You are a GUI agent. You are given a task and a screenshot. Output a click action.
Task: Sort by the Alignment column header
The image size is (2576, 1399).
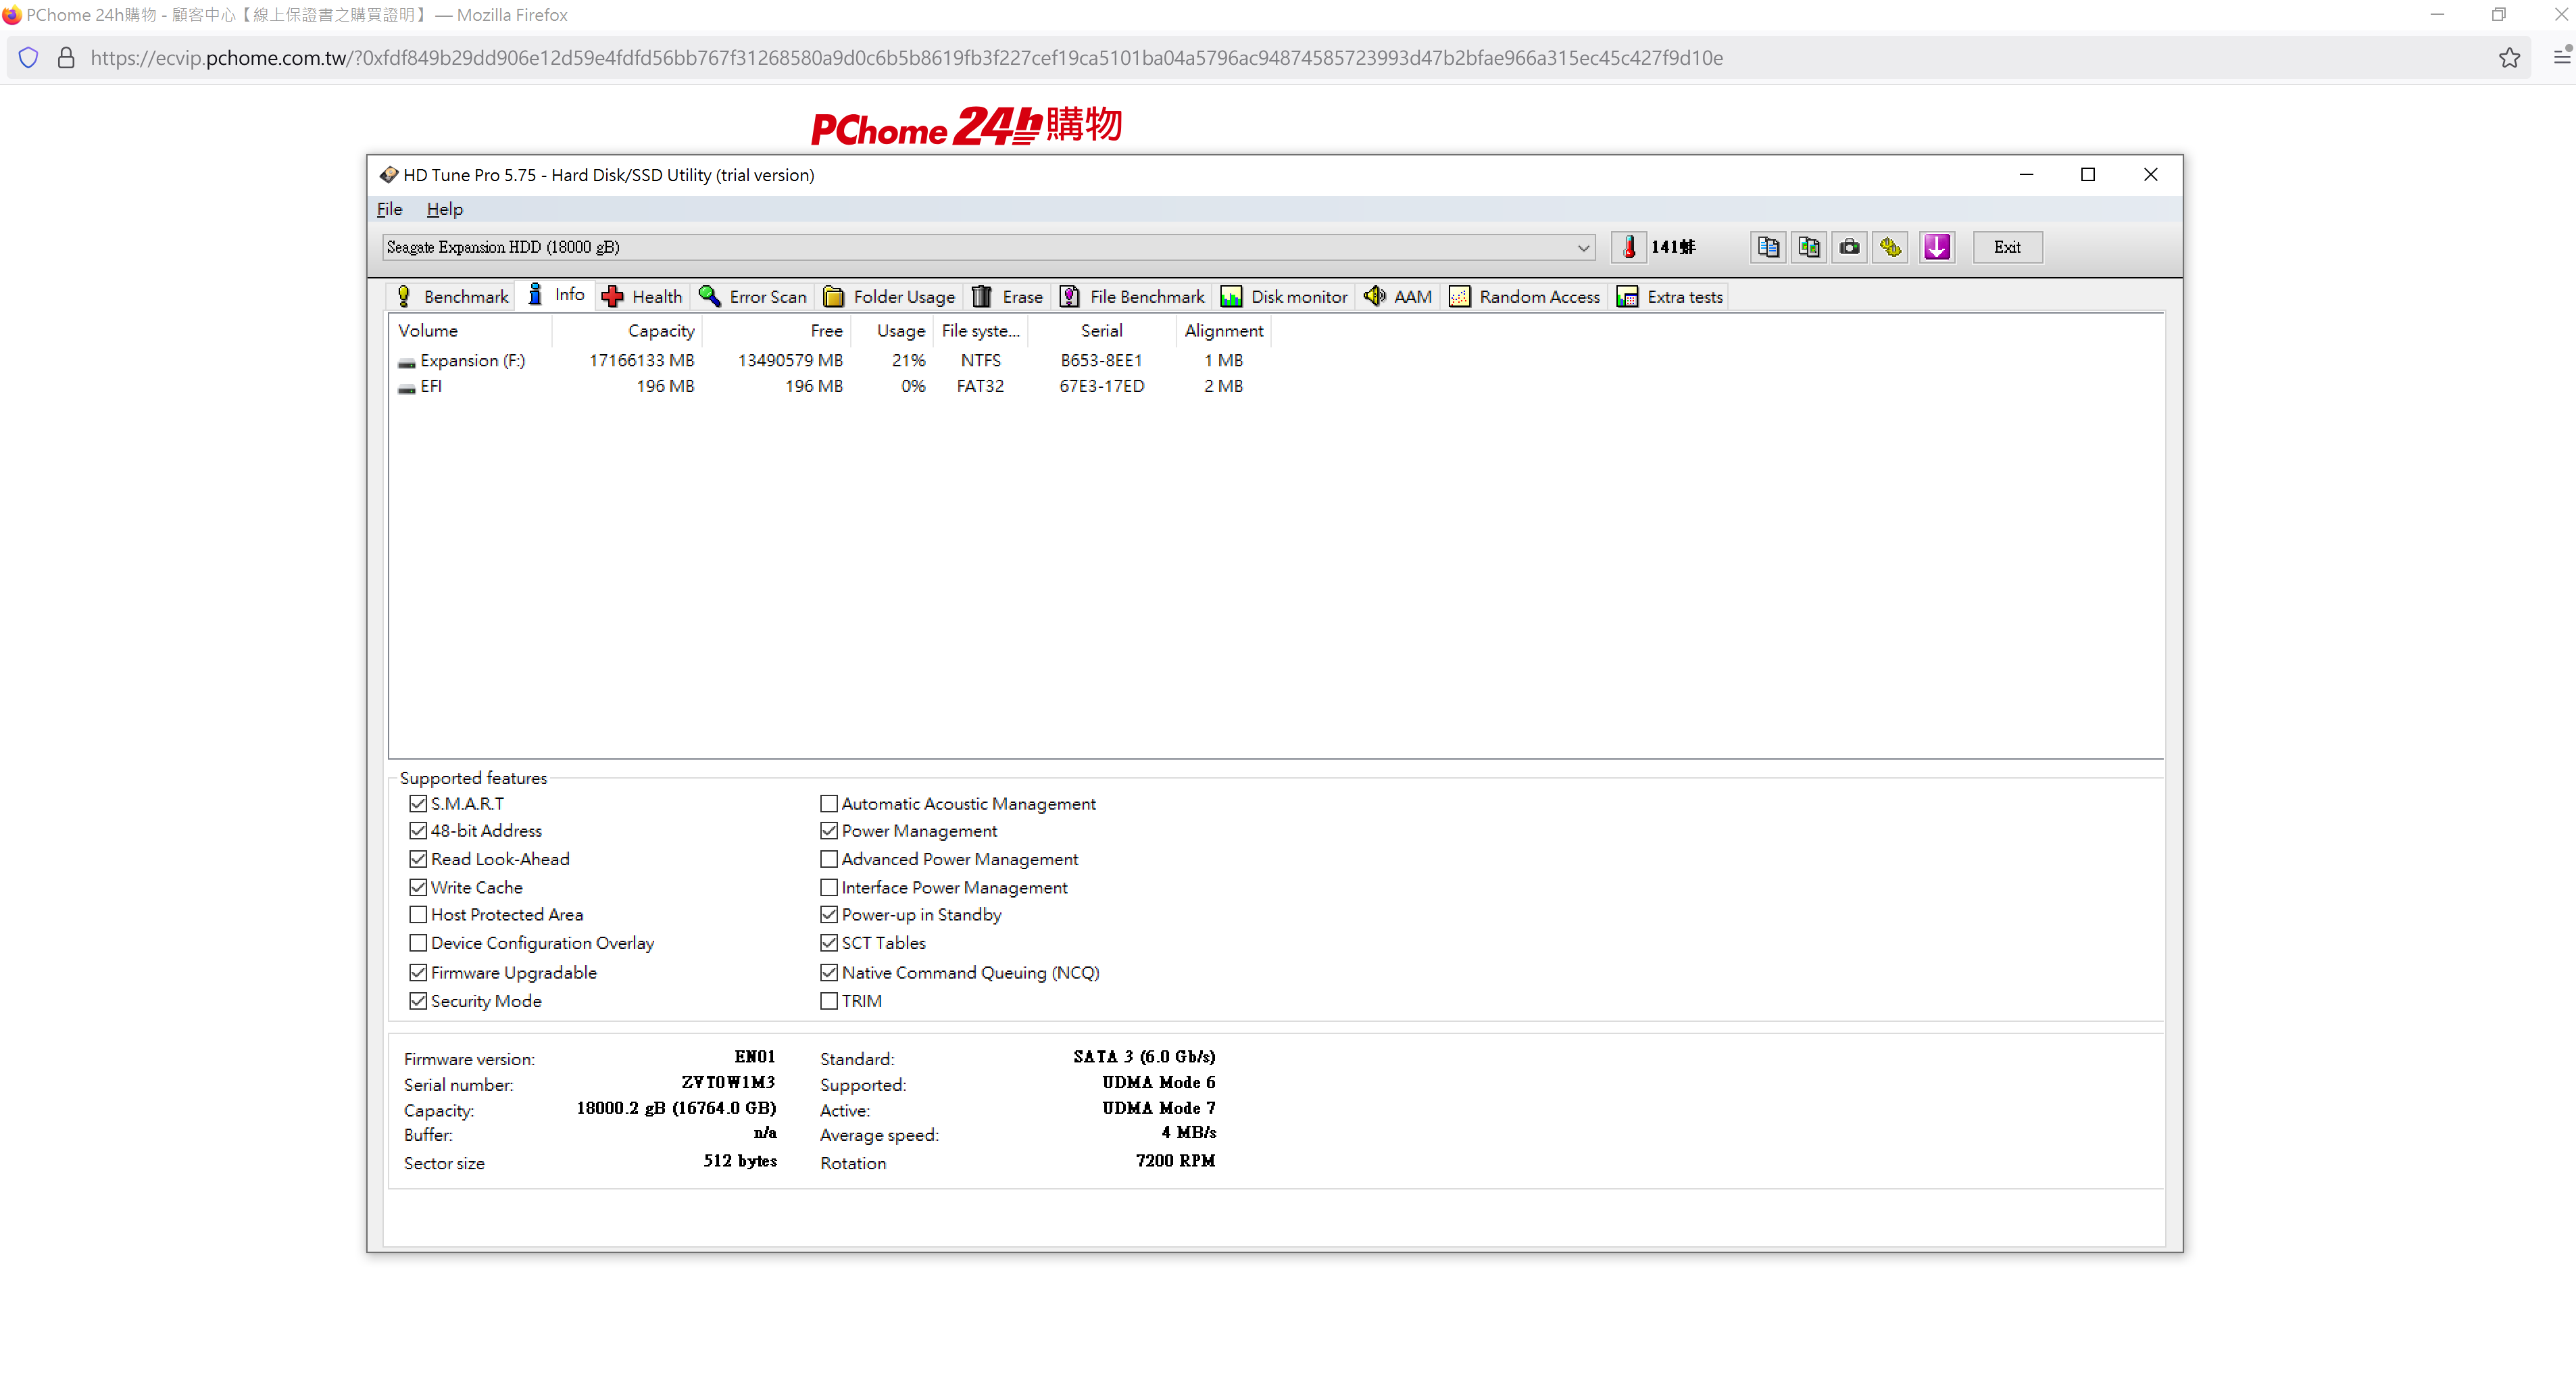pyautogui.click(x=1223, y=330)
